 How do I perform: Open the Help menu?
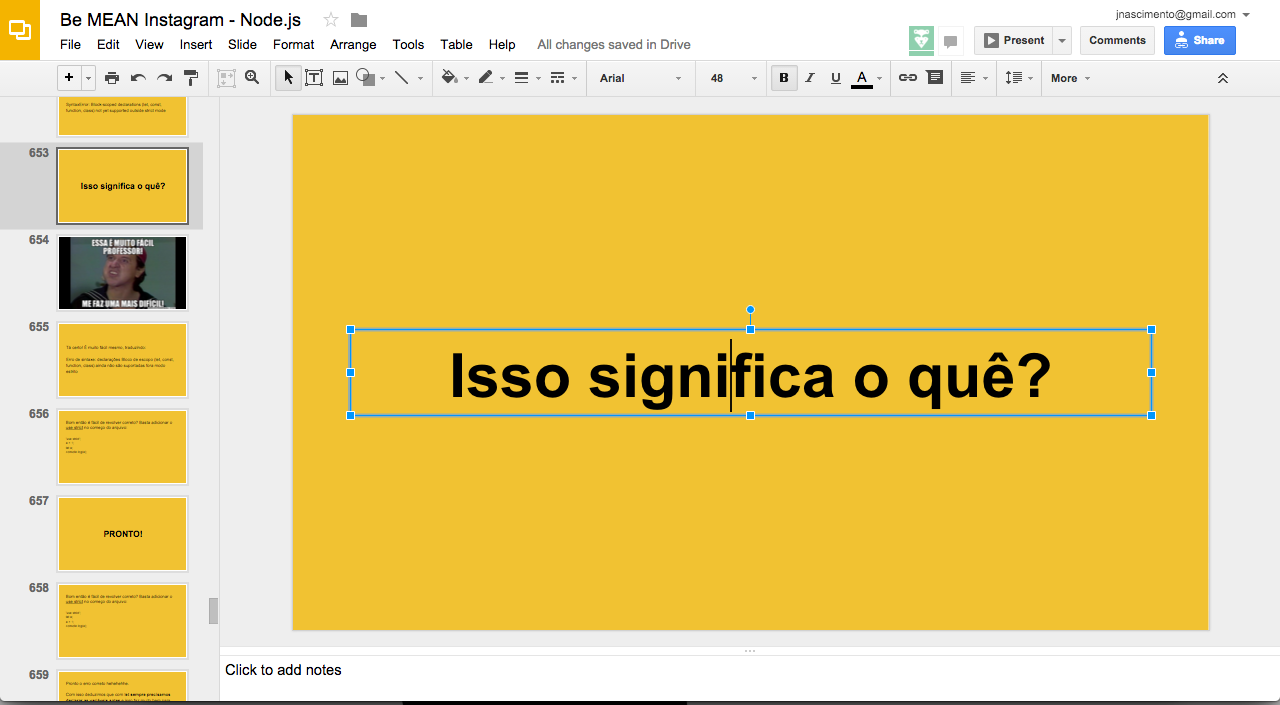(x=502, y=44)
